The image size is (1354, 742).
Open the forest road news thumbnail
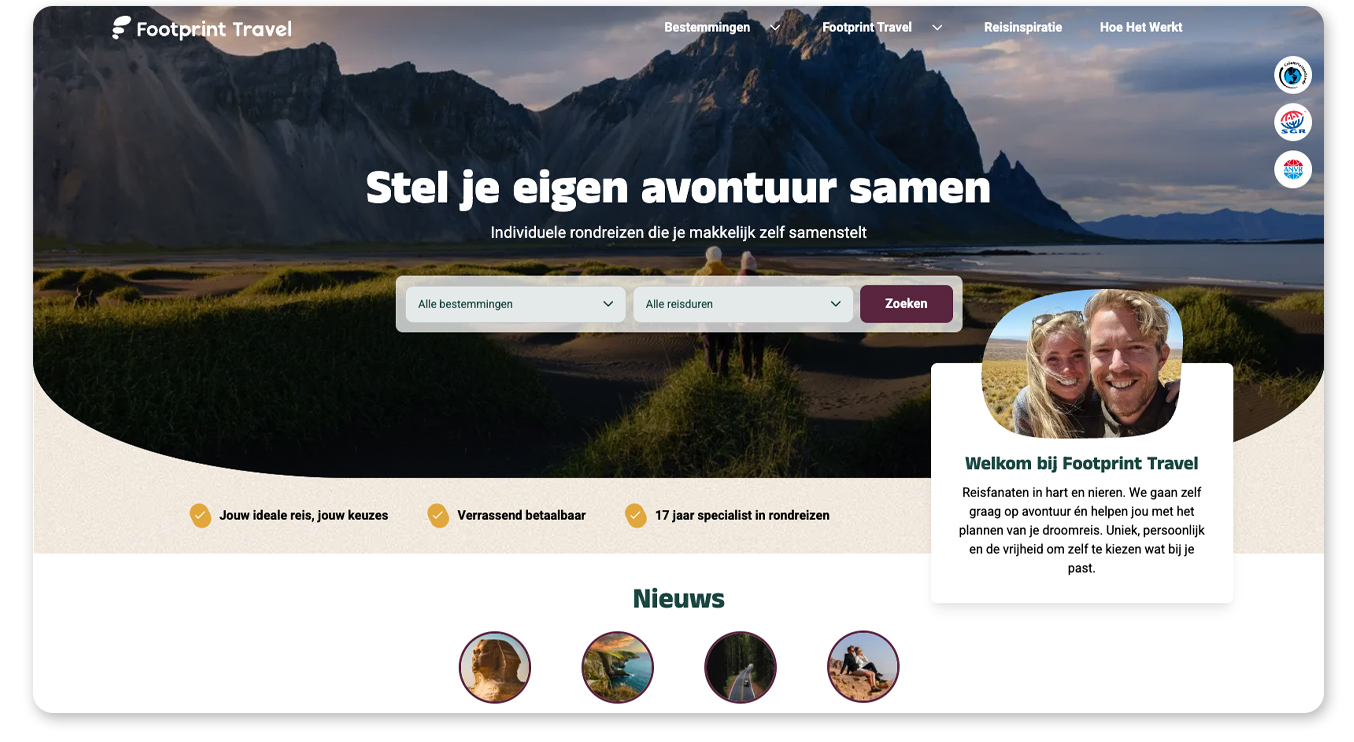click(740, 667)
